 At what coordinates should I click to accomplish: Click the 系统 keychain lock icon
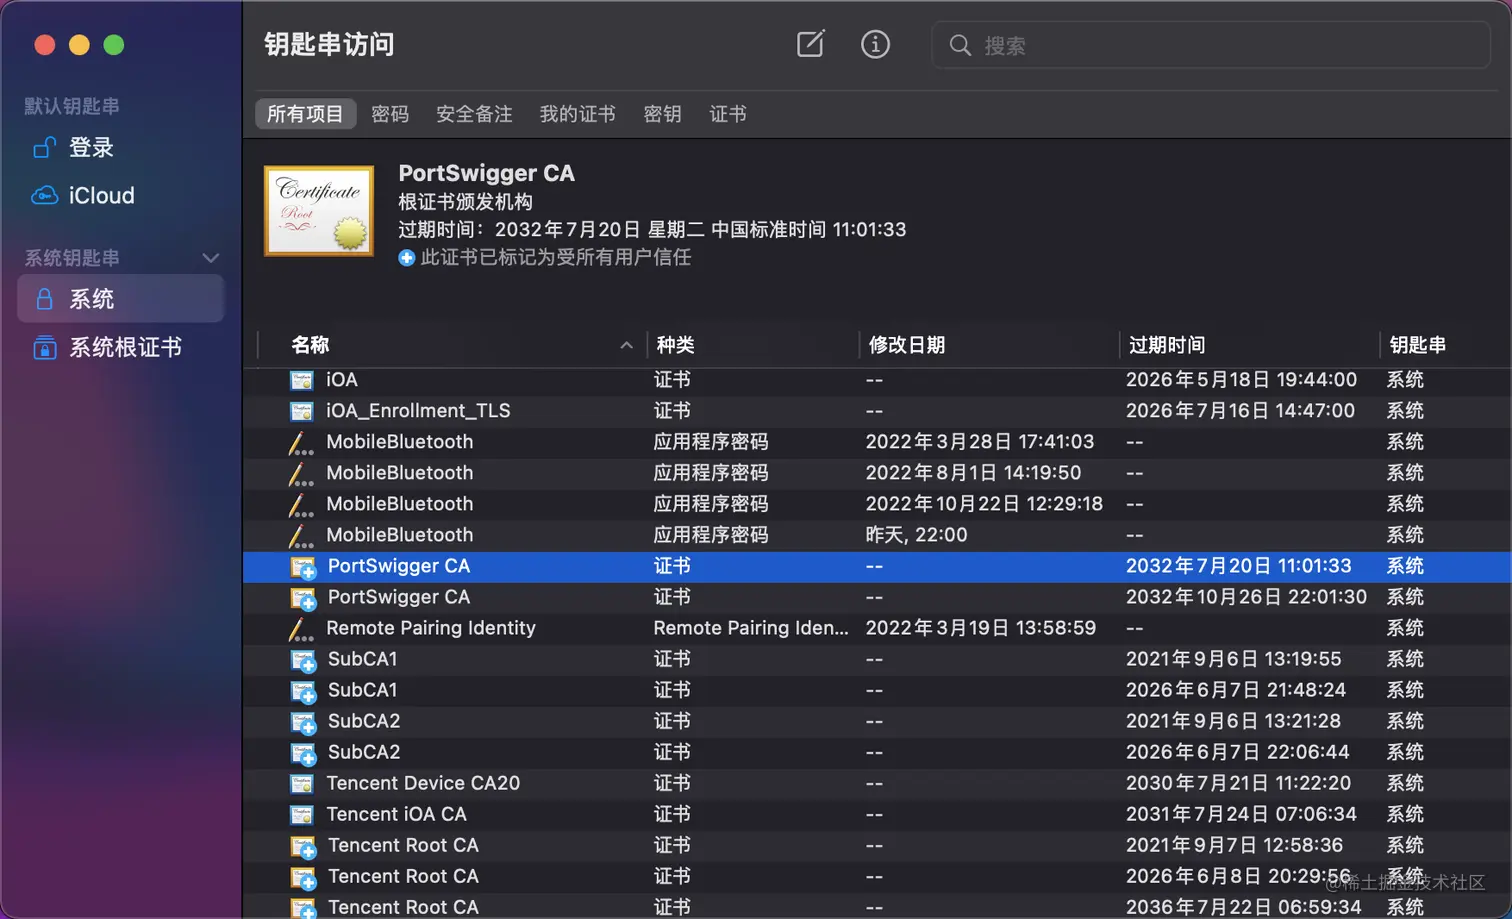(x=44, y=299)
